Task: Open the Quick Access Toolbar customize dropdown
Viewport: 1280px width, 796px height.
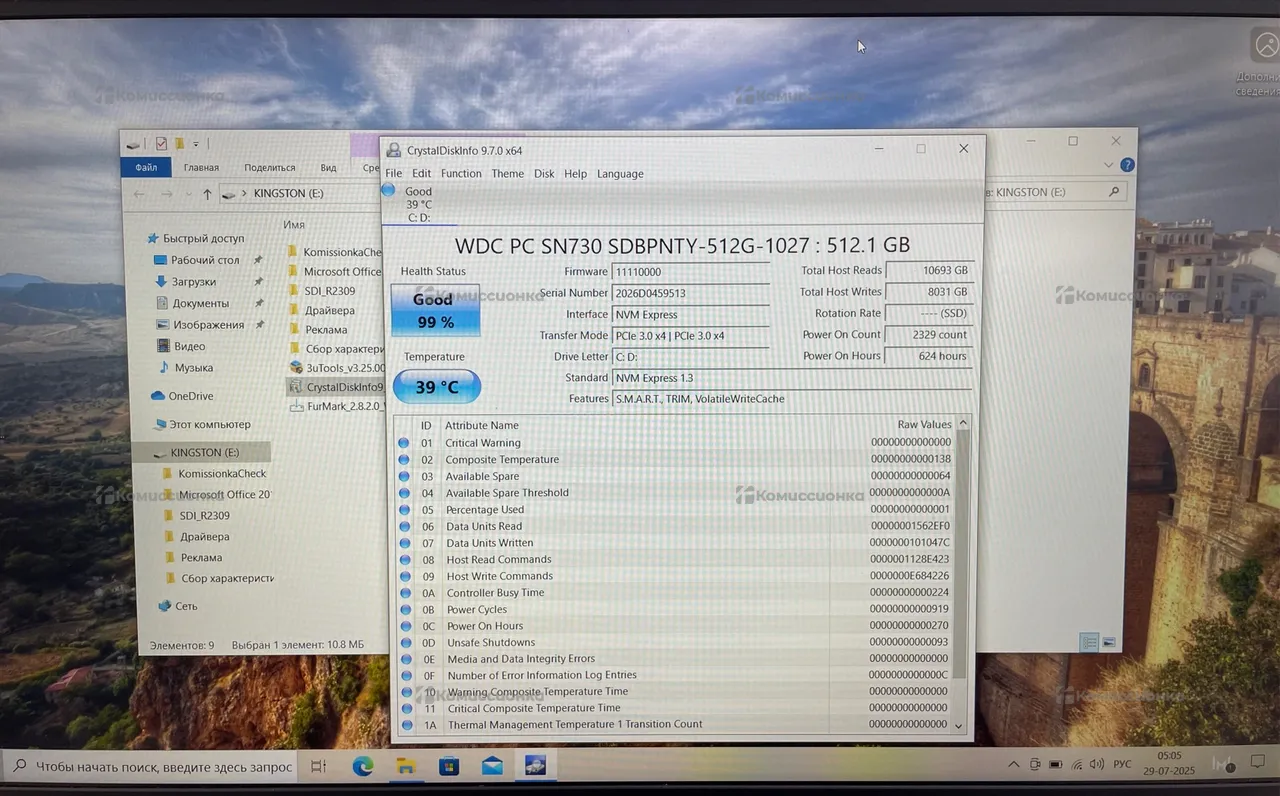Action: (x=196, y=144)
